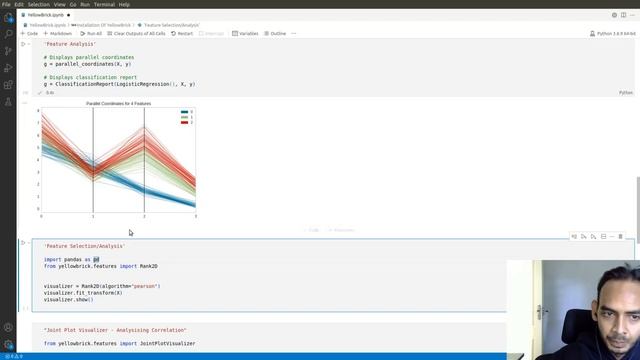Open editor More Actions ellipsis at top right
The width and height of the screenshot is (640, 360).
coord(632,15)
